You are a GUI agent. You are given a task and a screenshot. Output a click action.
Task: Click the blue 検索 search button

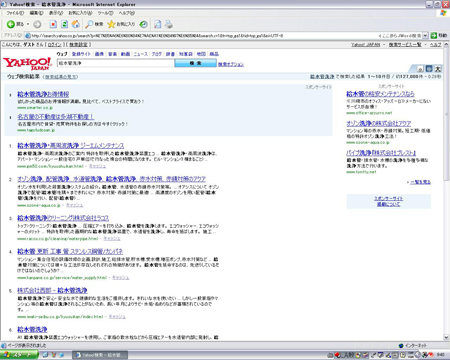[x=195, y=63]
